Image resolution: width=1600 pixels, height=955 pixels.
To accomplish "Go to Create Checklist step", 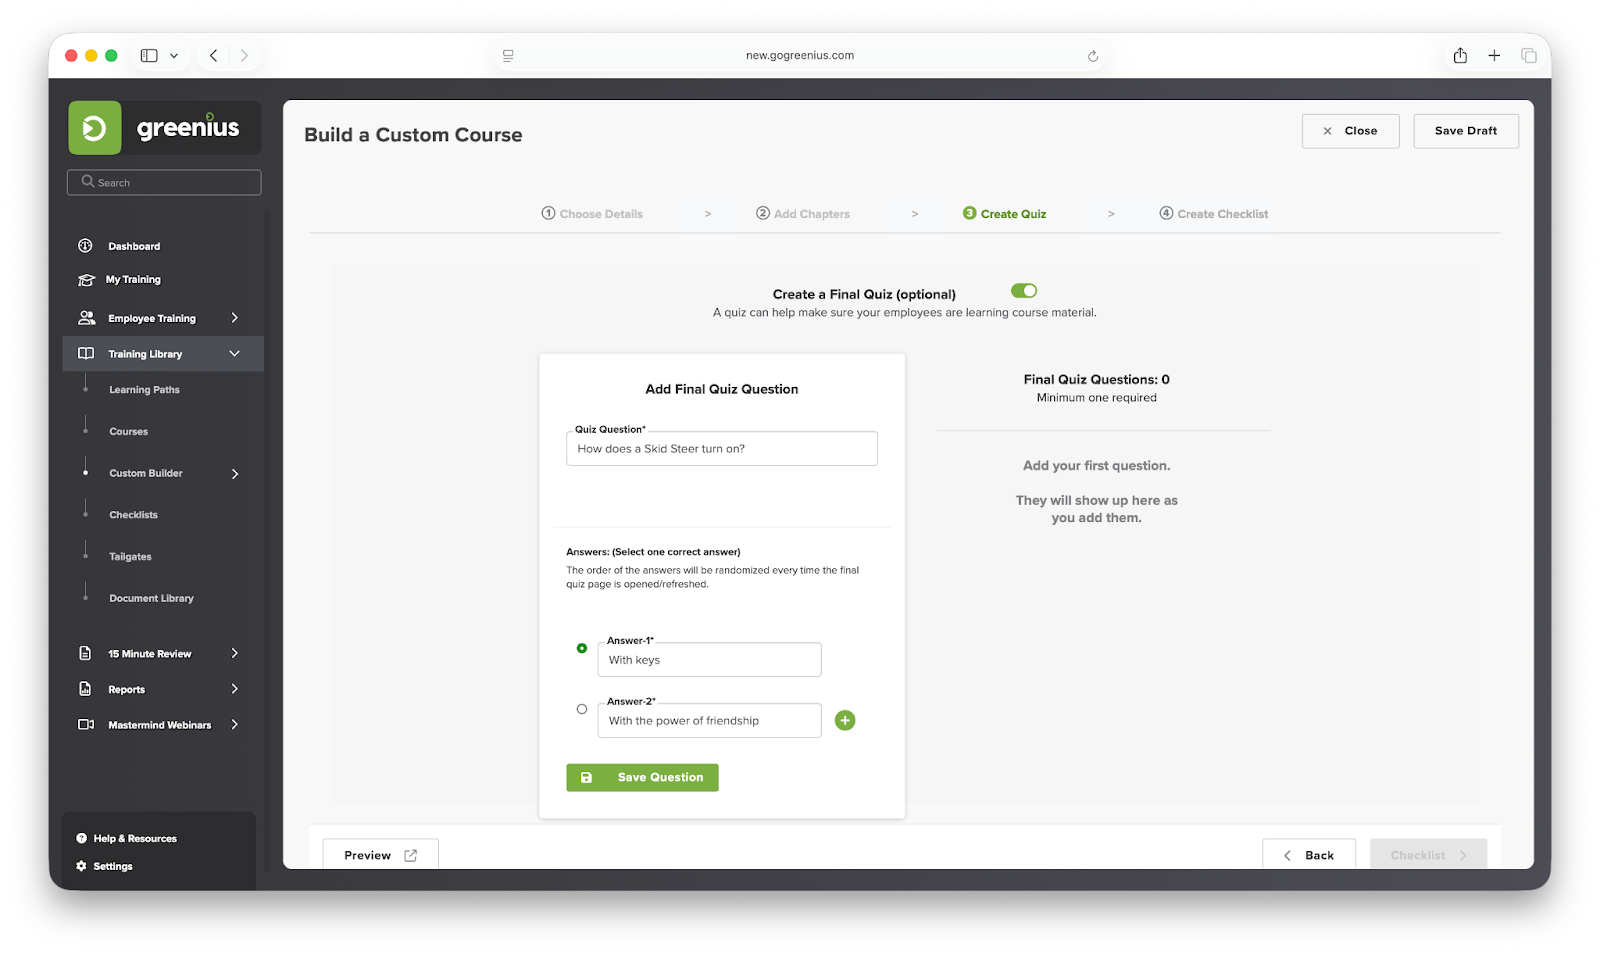I will point(1213,214).
